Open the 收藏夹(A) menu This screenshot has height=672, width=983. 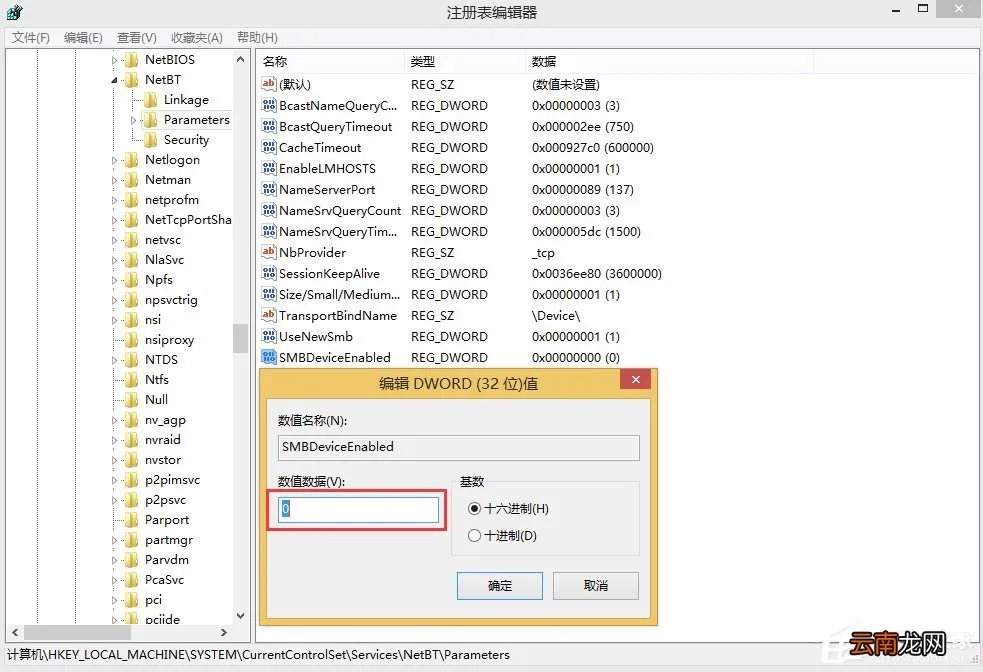(x=195, y=37)
